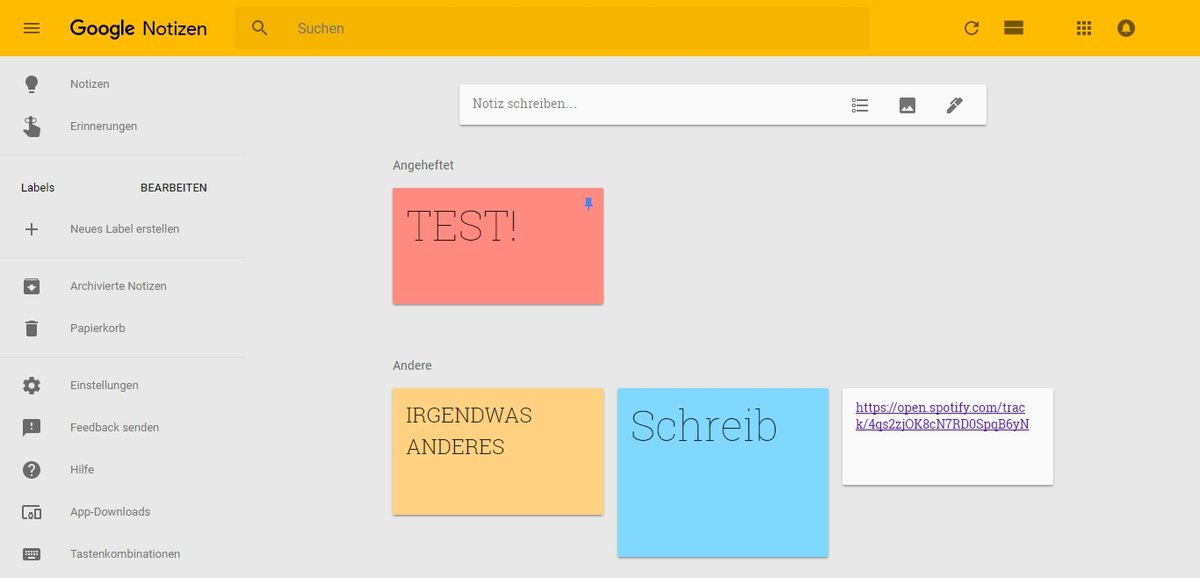Open notifications with the bell icon
Image resolution: width=1200 pixels, height=578 pixels.
point(1126,28)
